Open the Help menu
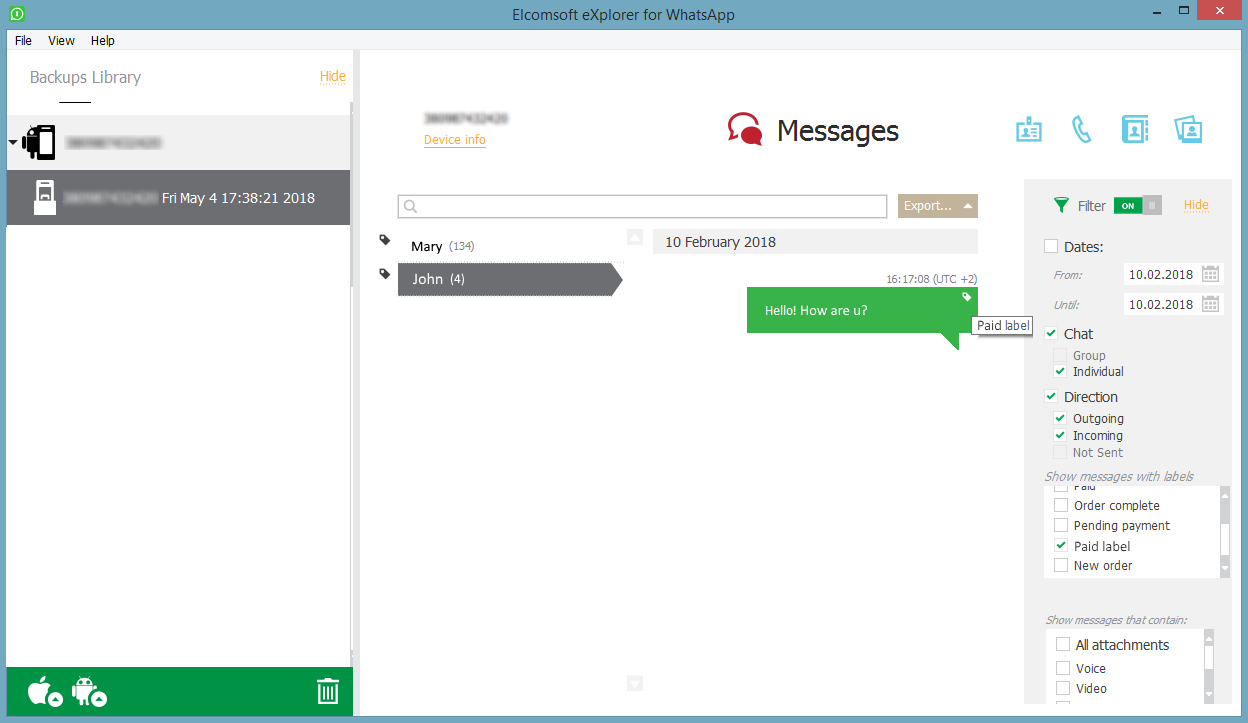This screenshot has width=1248, height=723. (x=103, y=41)
